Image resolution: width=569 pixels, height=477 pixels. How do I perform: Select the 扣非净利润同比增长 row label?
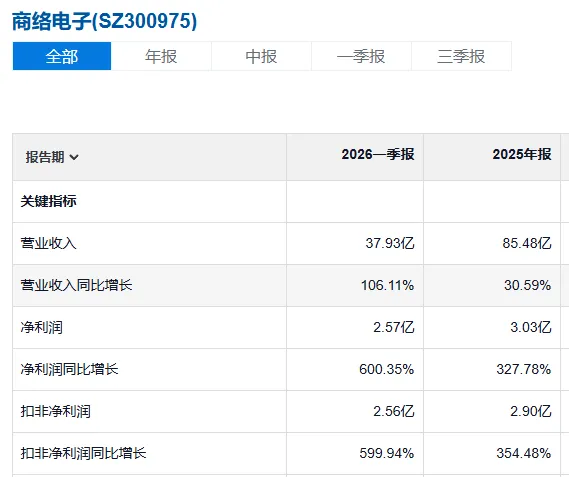[x=83, y=453]
